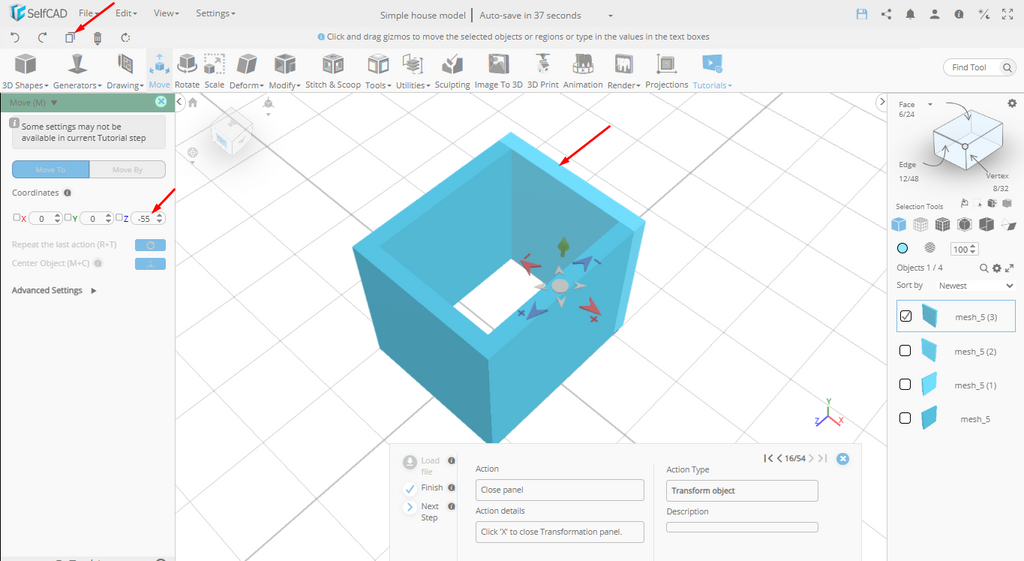The image size is (1024, 561).
Task: Open Image To 3D tool
Action: [x=498, y=71]
